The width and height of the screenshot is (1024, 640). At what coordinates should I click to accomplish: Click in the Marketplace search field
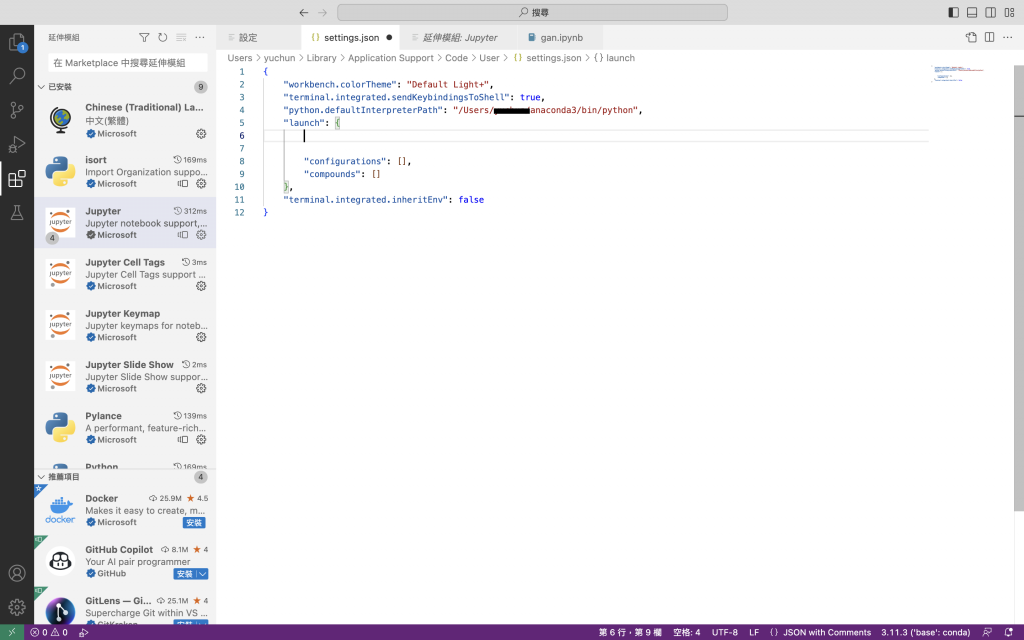coord(128,63)
